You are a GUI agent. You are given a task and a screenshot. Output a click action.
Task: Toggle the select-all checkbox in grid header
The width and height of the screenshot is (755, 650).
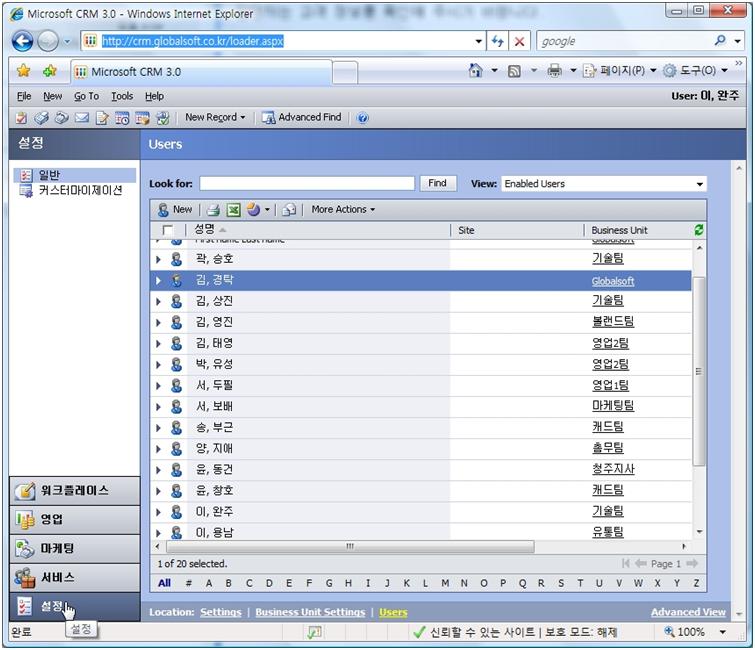[x=168, y=230]
